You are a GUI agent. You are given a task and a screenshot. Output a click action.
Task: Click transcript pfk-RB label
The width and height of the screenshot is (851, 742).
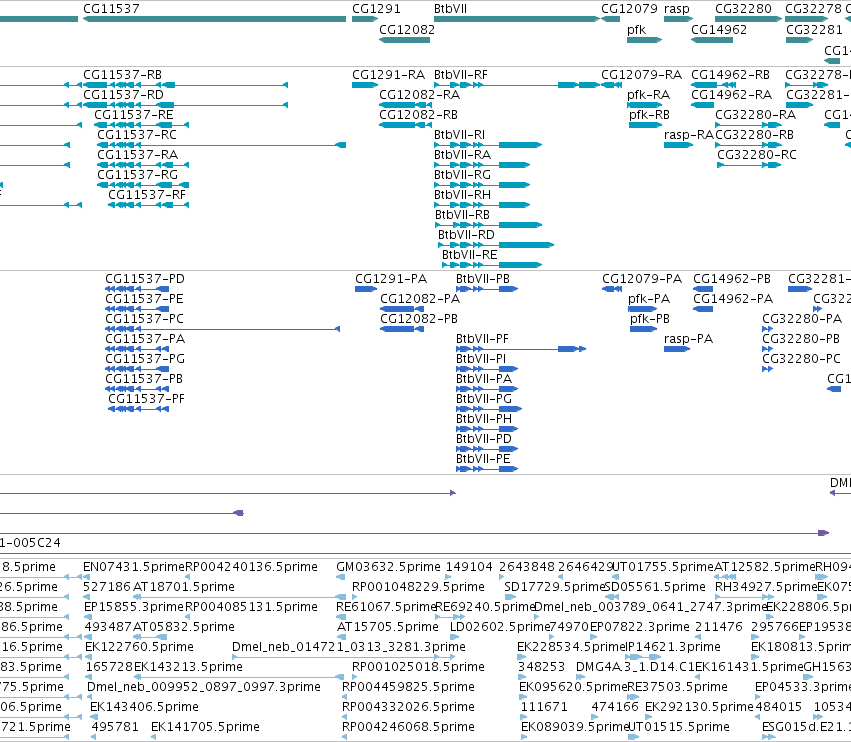(x=649, y=115)
